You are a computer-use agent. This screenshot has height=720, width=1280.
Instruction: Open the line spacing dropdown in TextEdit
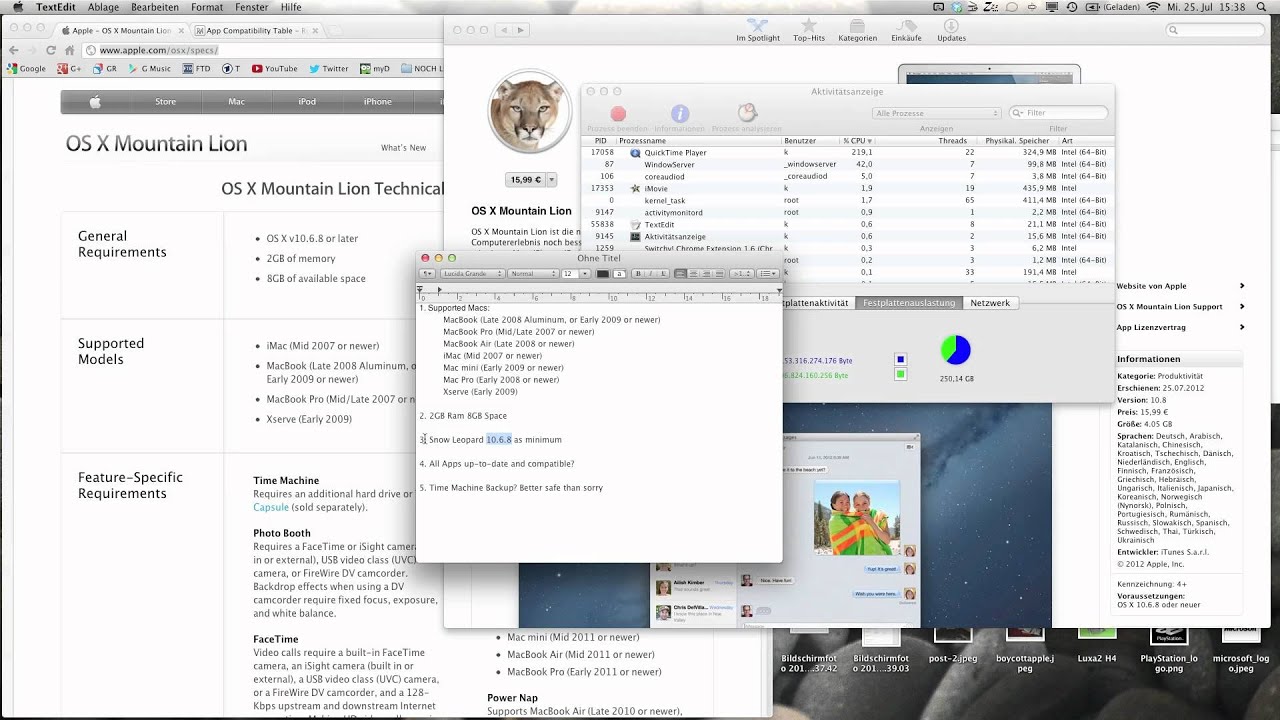[x=741, y=274]
